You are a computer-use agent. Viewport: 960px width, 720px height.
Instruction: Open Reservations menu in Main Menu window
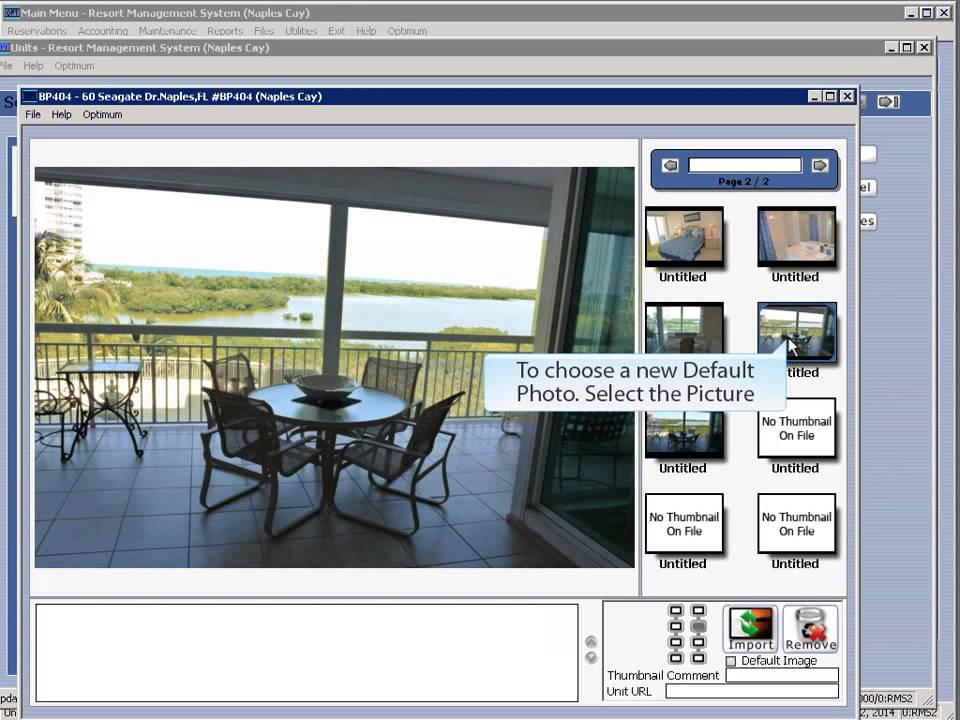coord(37,31)
